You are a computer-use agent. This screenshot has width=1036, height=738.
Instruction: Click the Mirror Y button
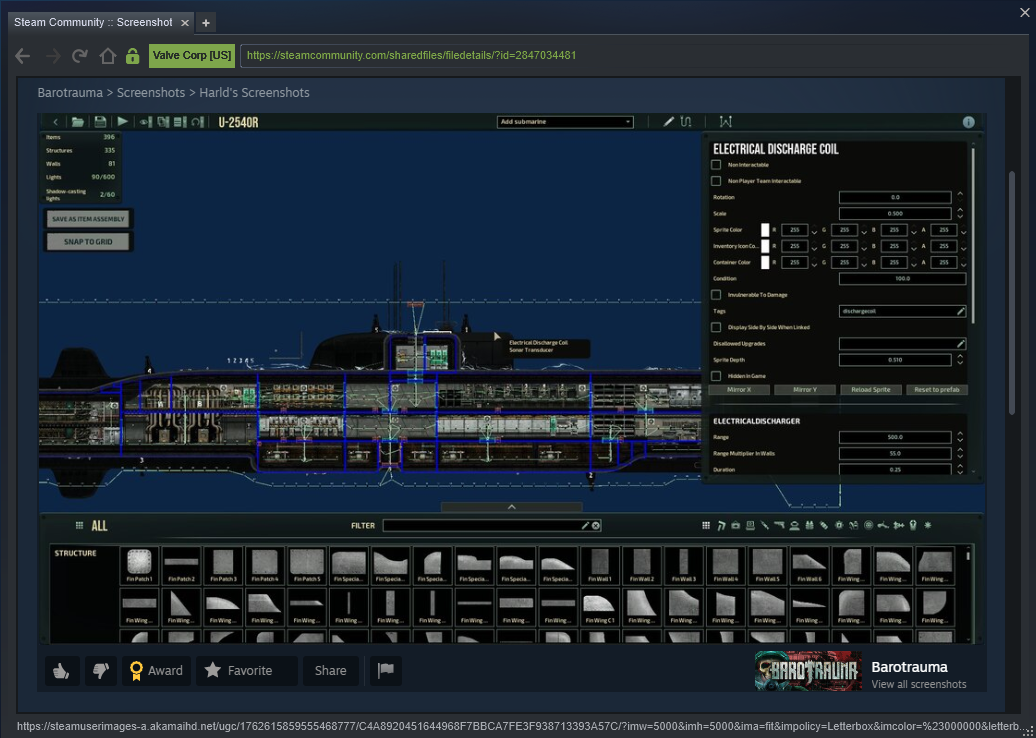(805, 390)
